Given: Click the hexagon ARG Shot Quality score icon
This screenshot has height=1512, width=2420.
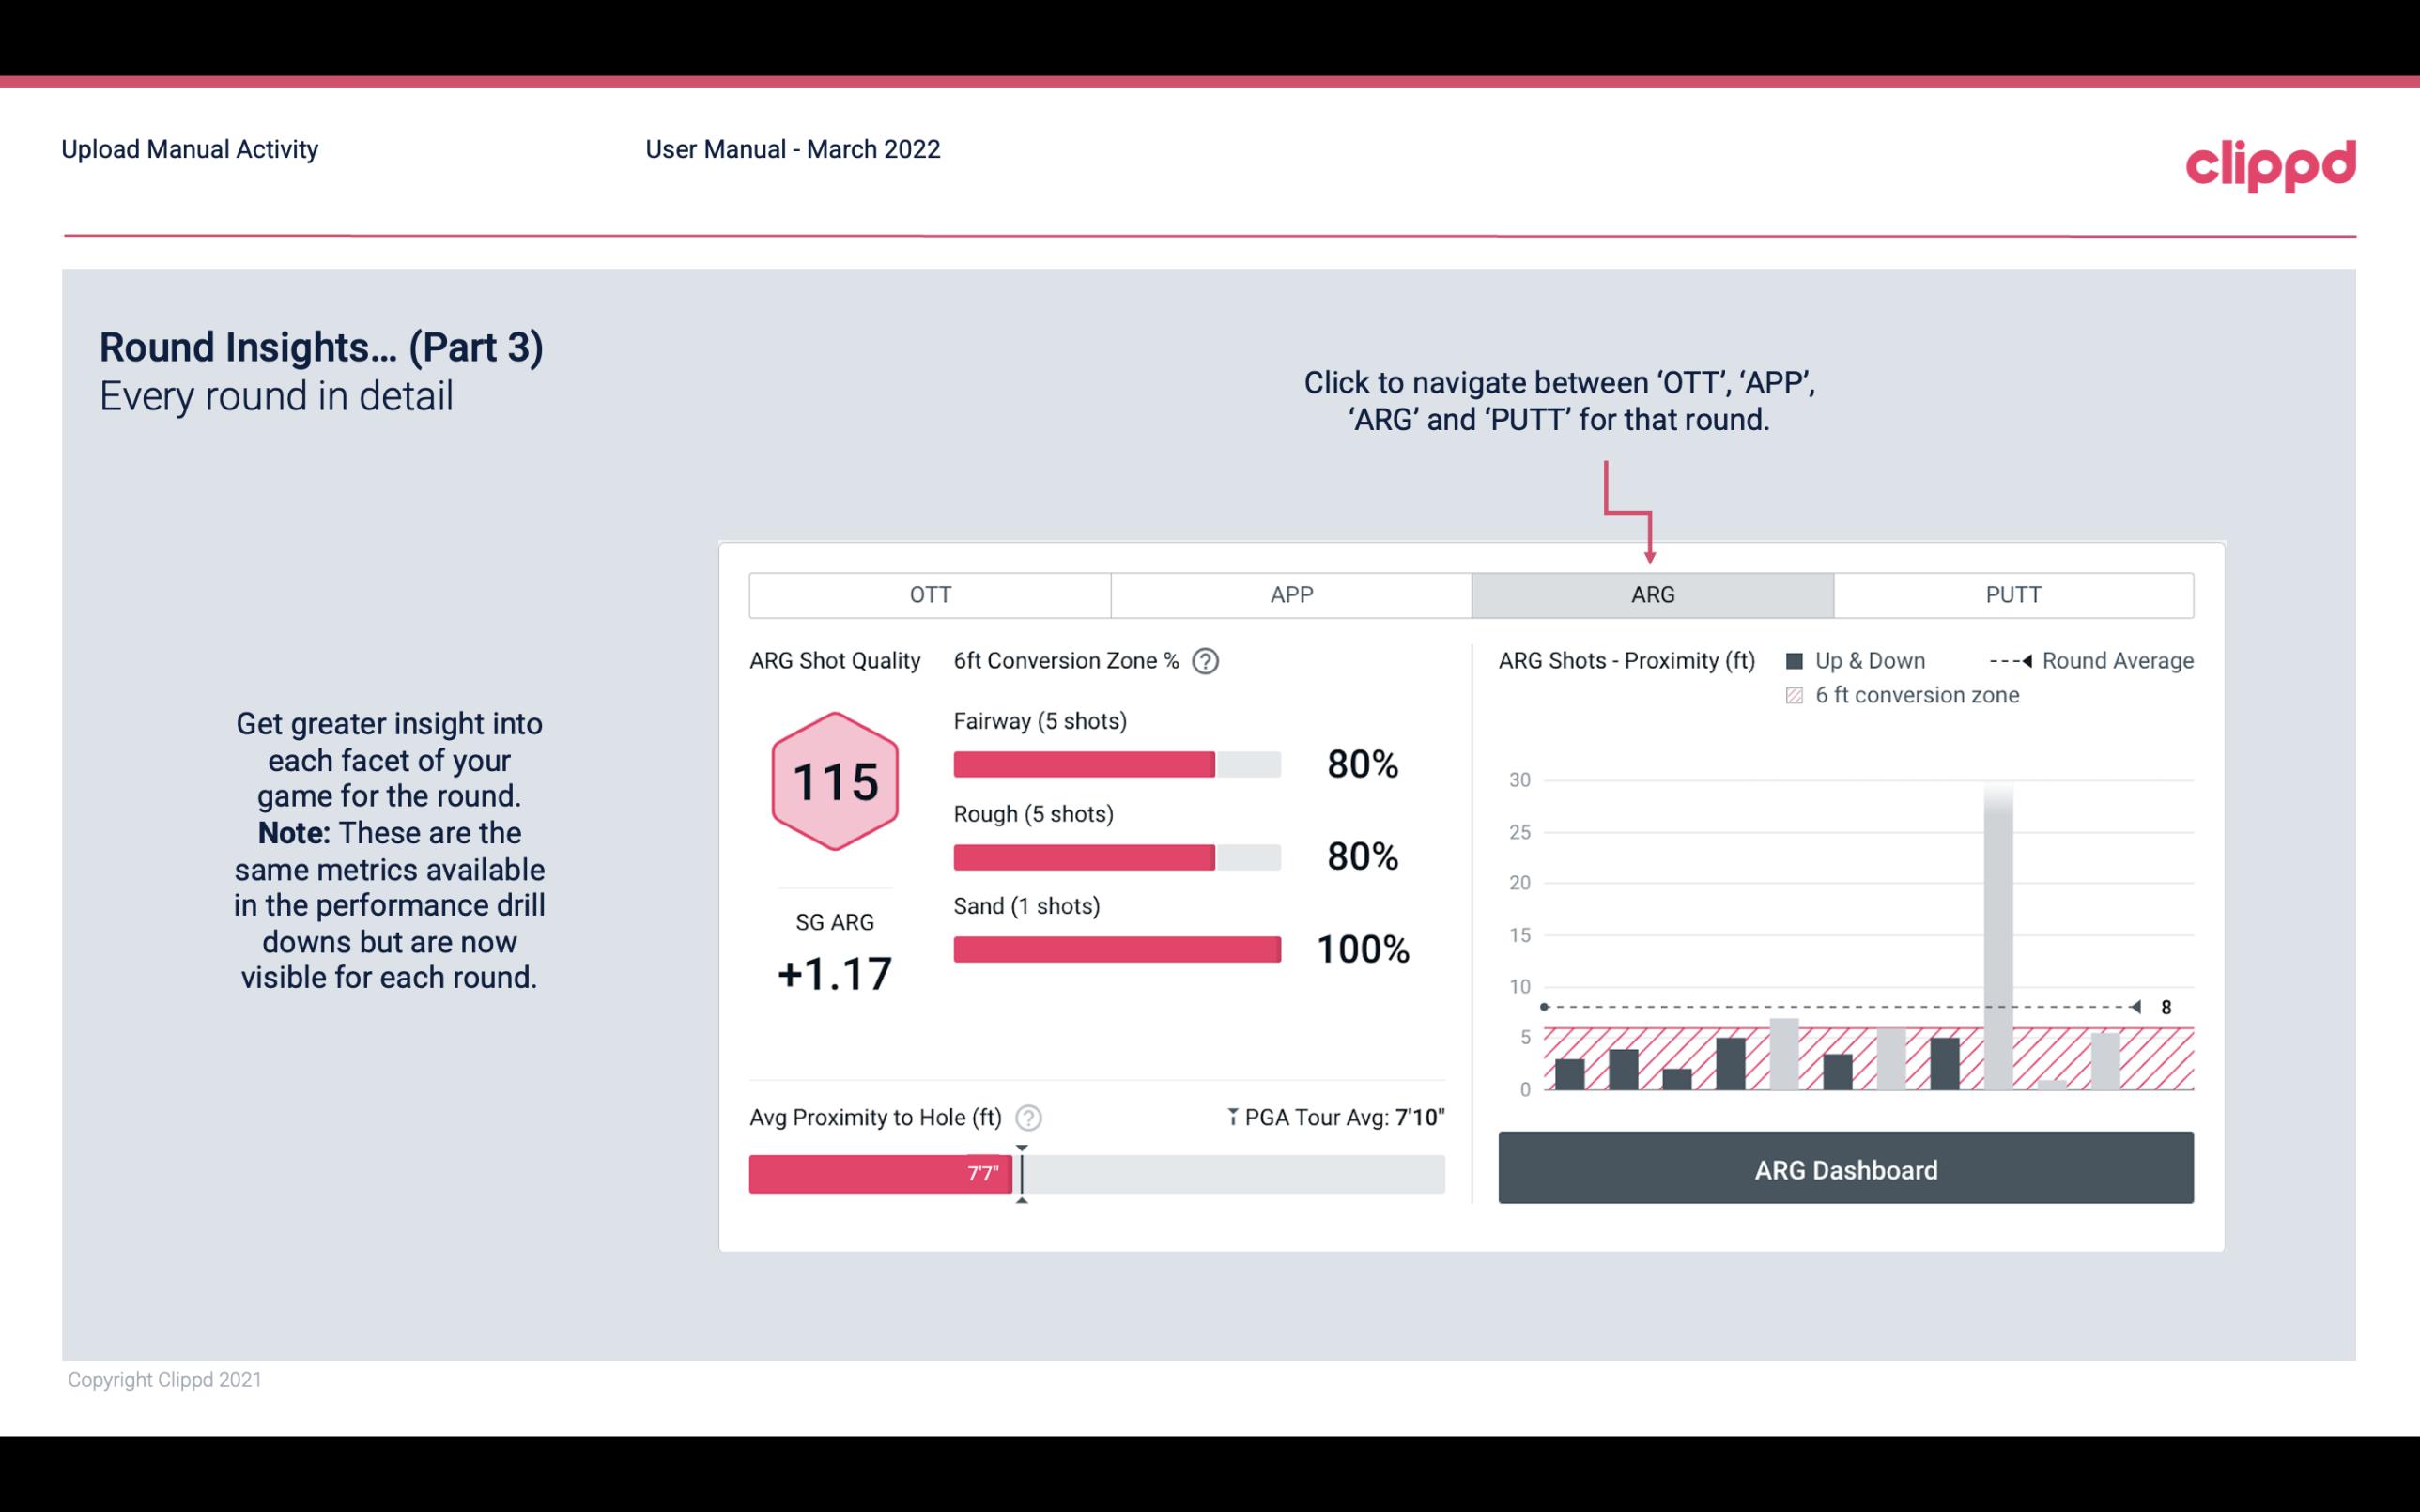Looking at the screenshot, I should [x=832, y=782].
